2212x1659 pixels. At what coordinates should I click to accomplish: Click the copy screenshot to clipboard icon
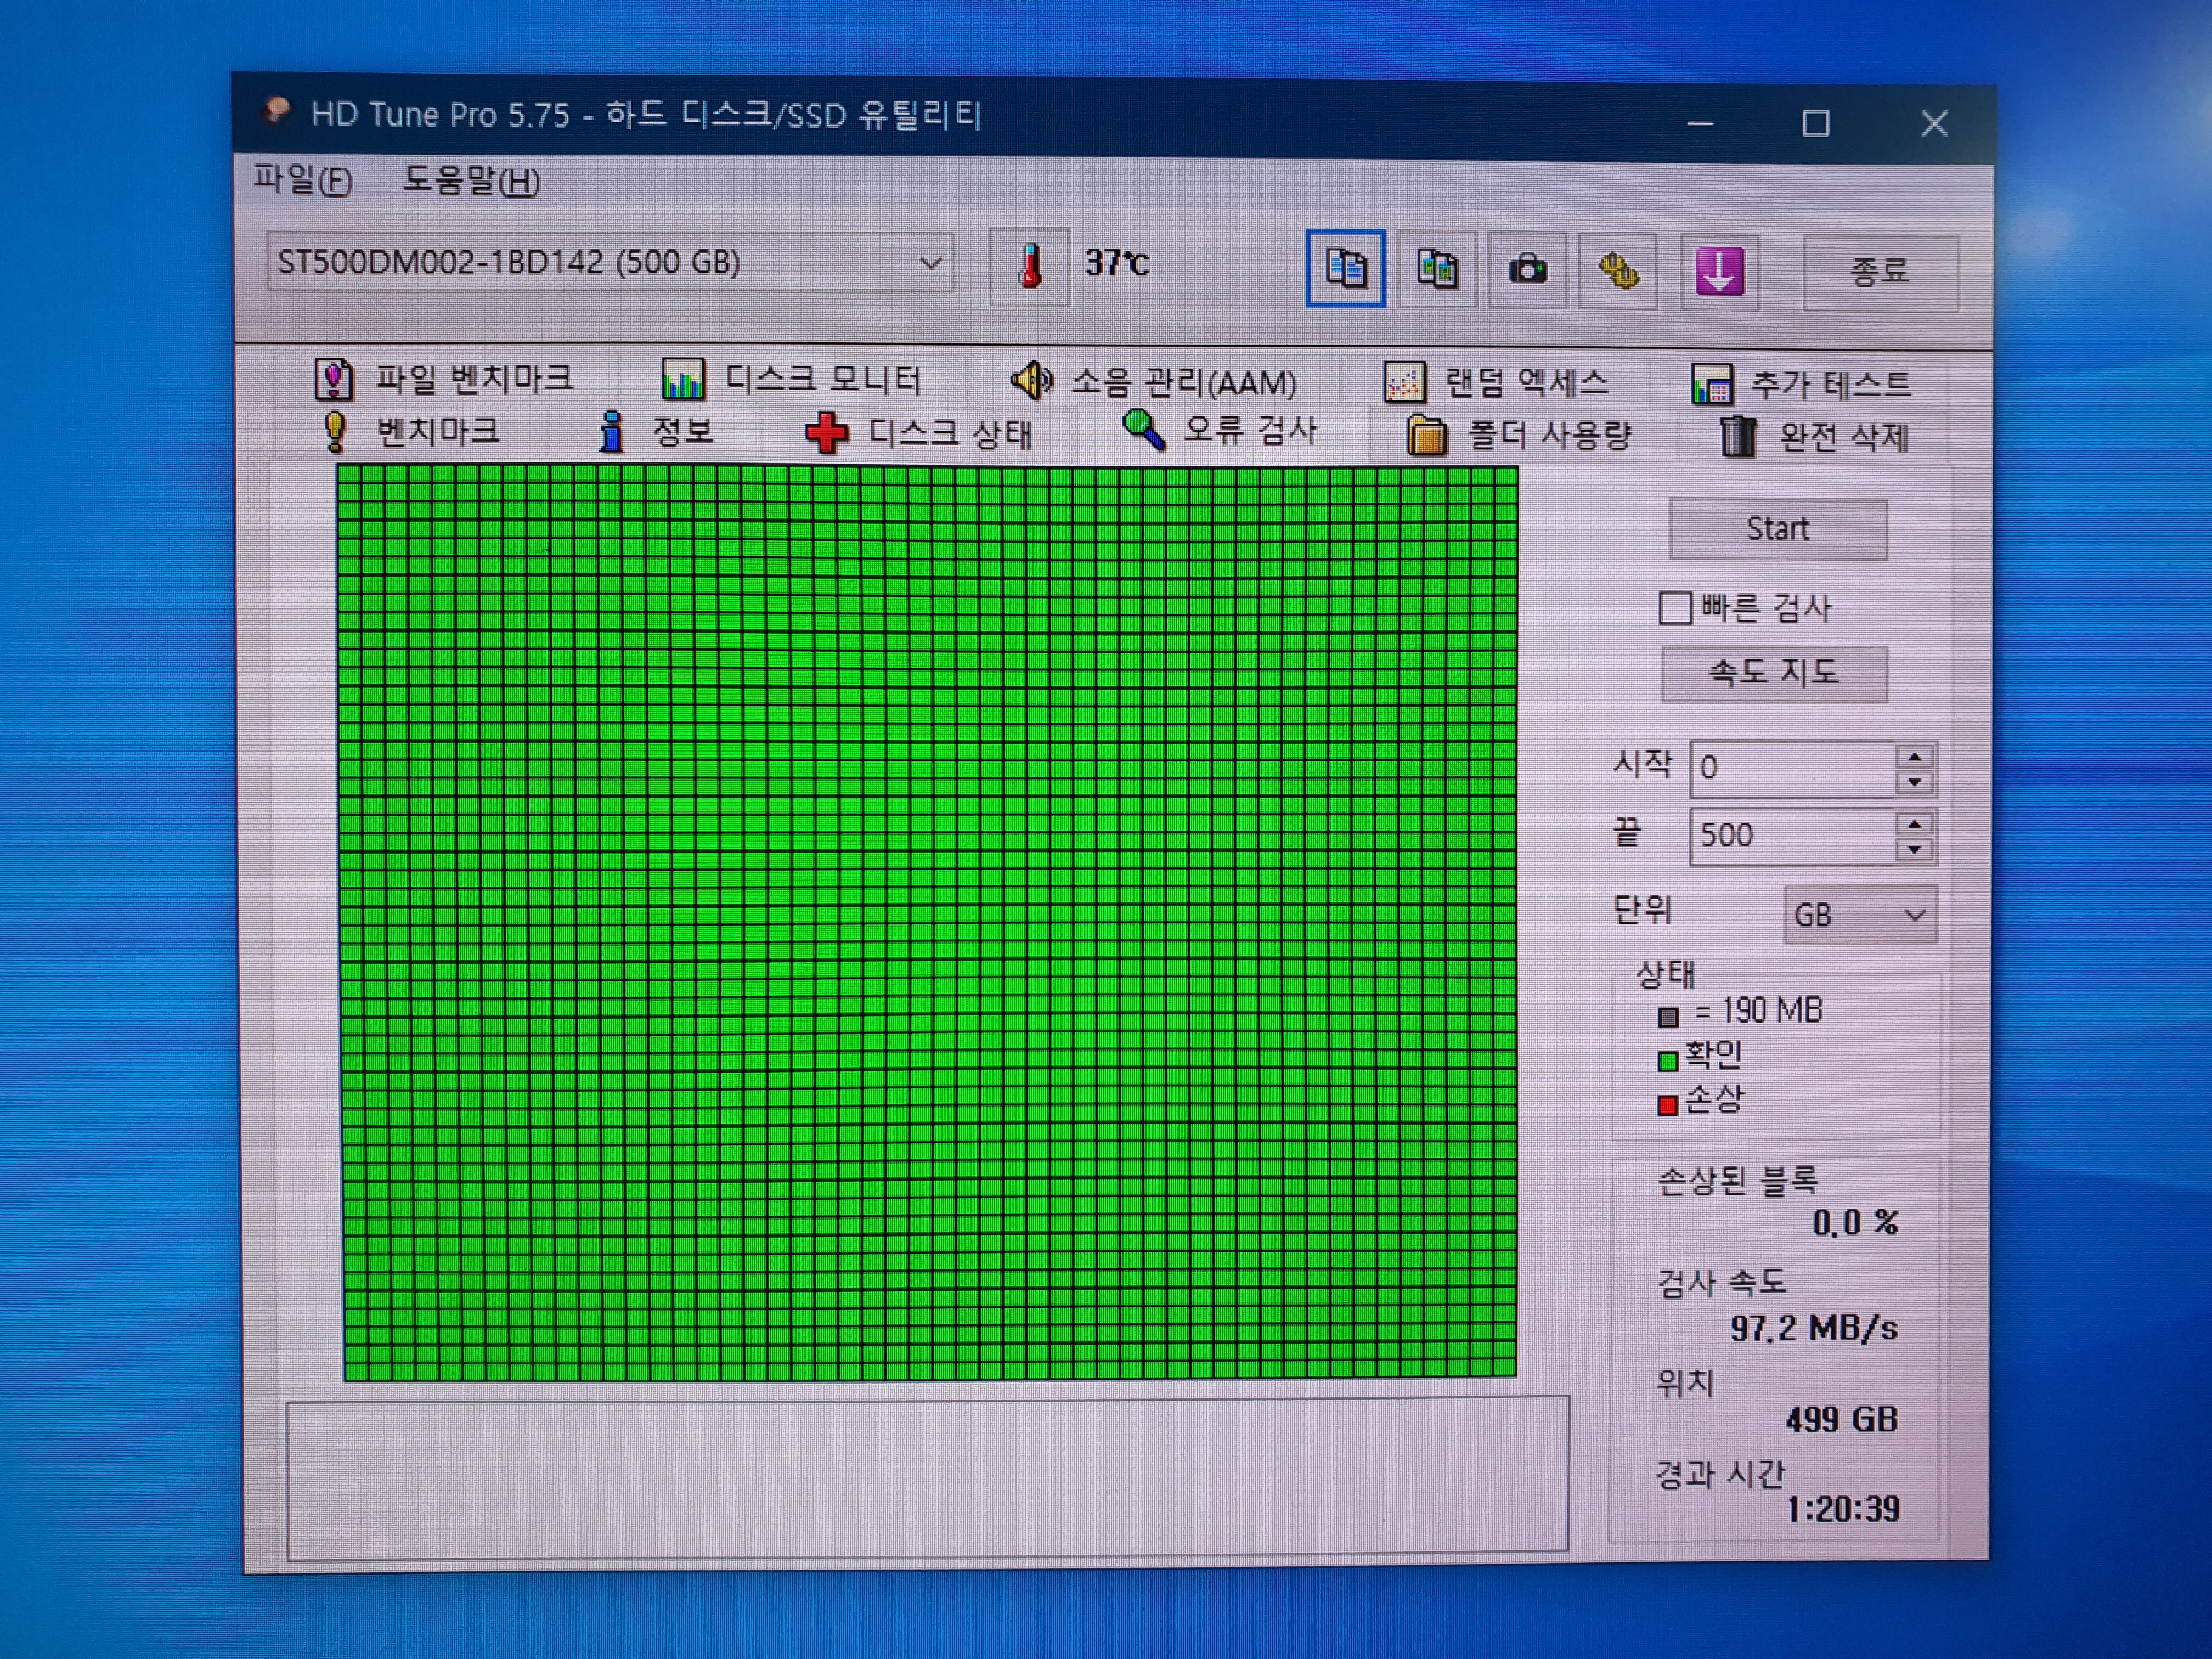[1437, 269]
